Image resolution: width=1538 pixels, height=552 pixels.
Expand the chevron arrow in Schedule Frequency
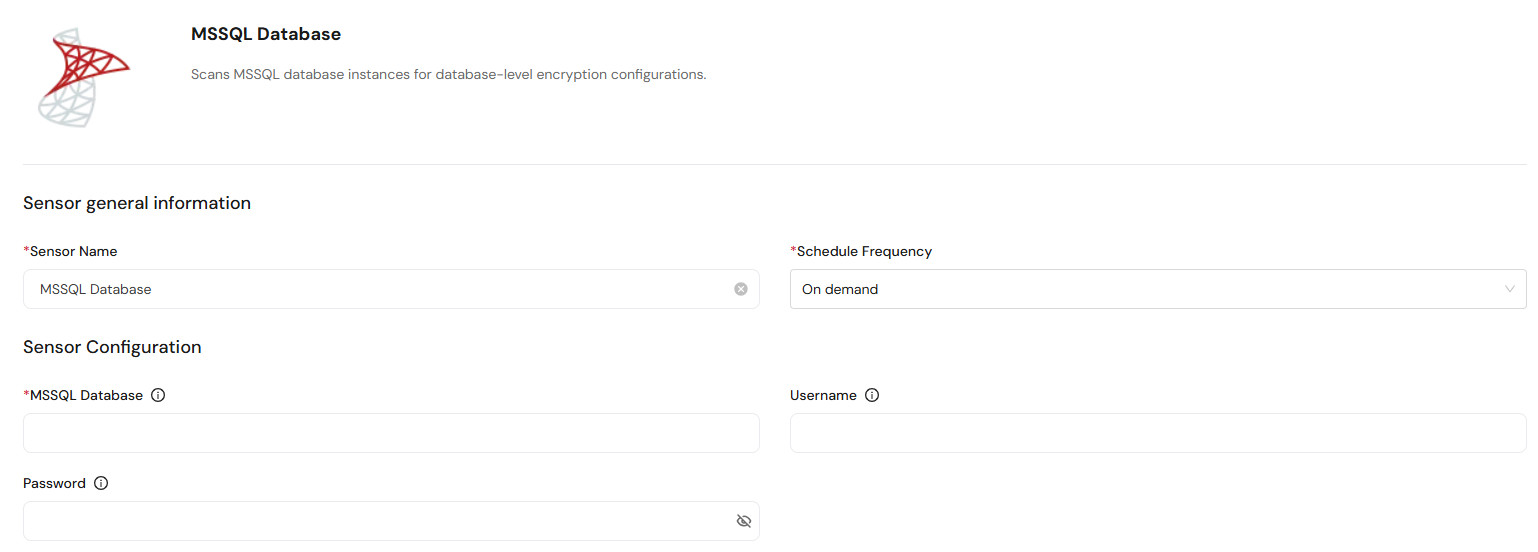(1510, 289)
